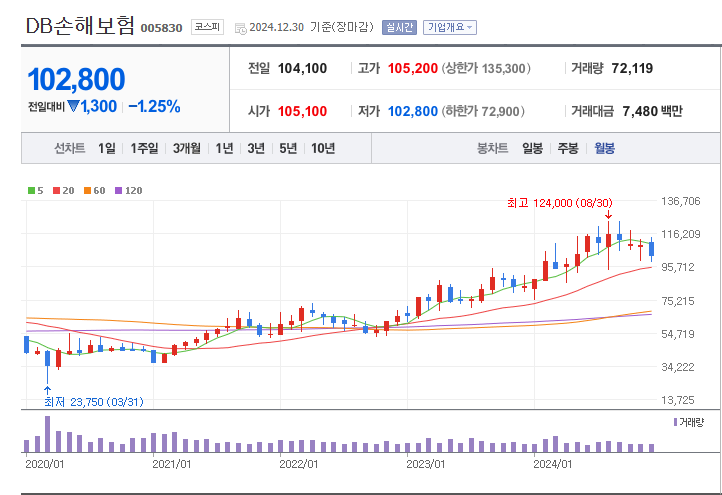The width and height of the screenshot is (722, 495).
Task: Click the 116,209 price axis label
Action: (681, 234)
